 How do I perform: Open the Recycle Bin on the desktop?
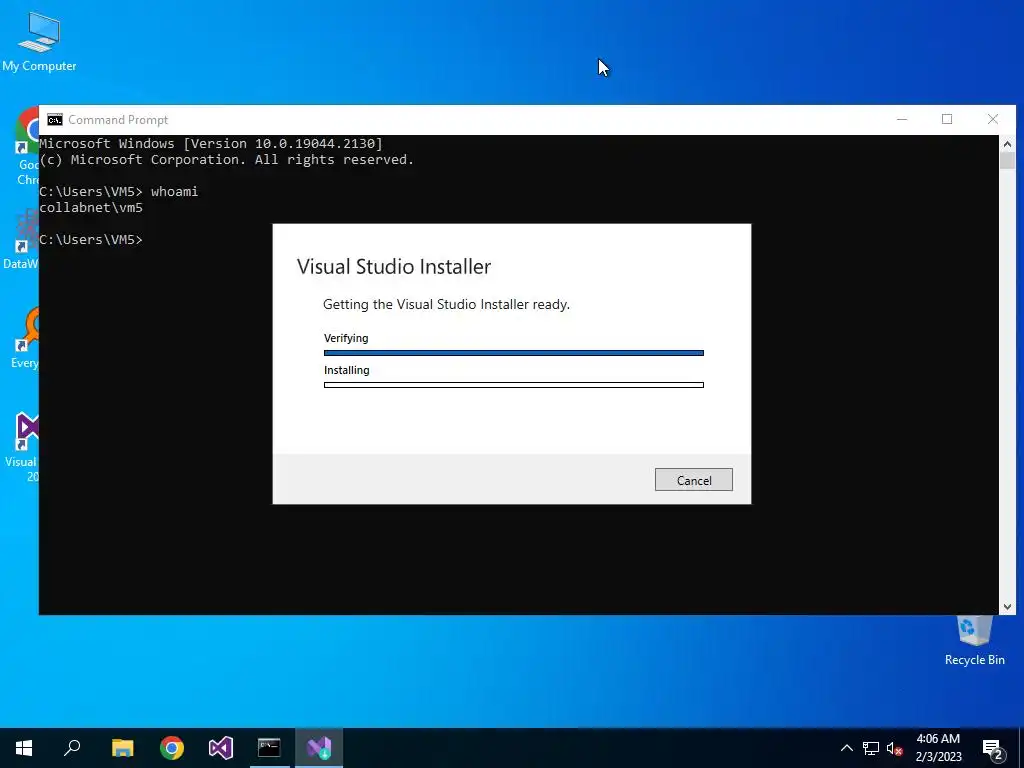click(x=974, y=641)
